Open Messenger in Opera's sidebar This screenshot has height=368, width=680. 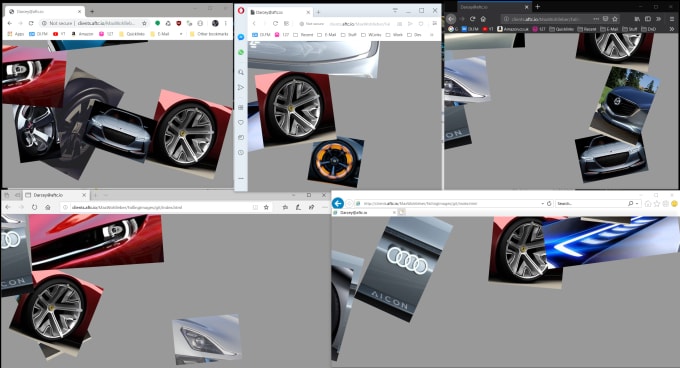click(x=241, y=37)
